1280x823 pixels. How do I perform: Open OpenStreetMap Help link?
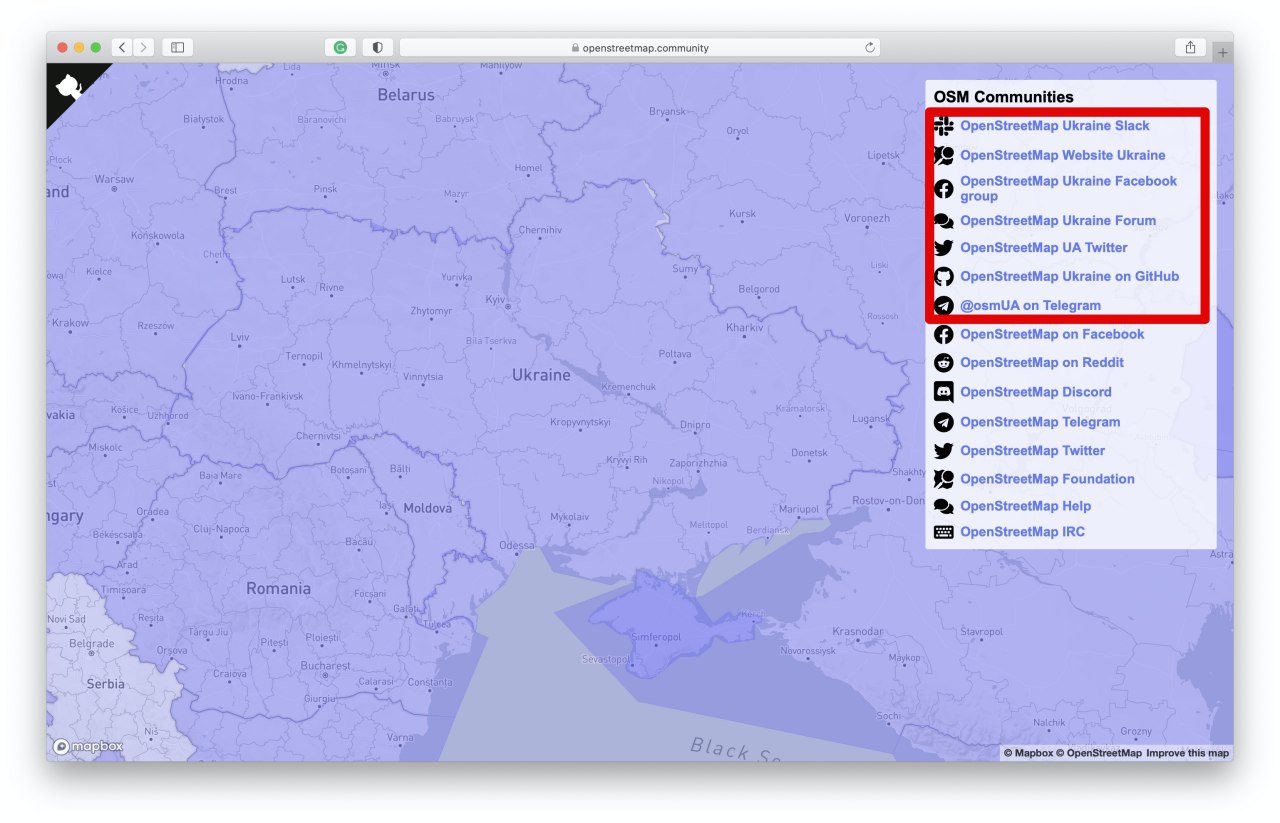click(1026, 506)
